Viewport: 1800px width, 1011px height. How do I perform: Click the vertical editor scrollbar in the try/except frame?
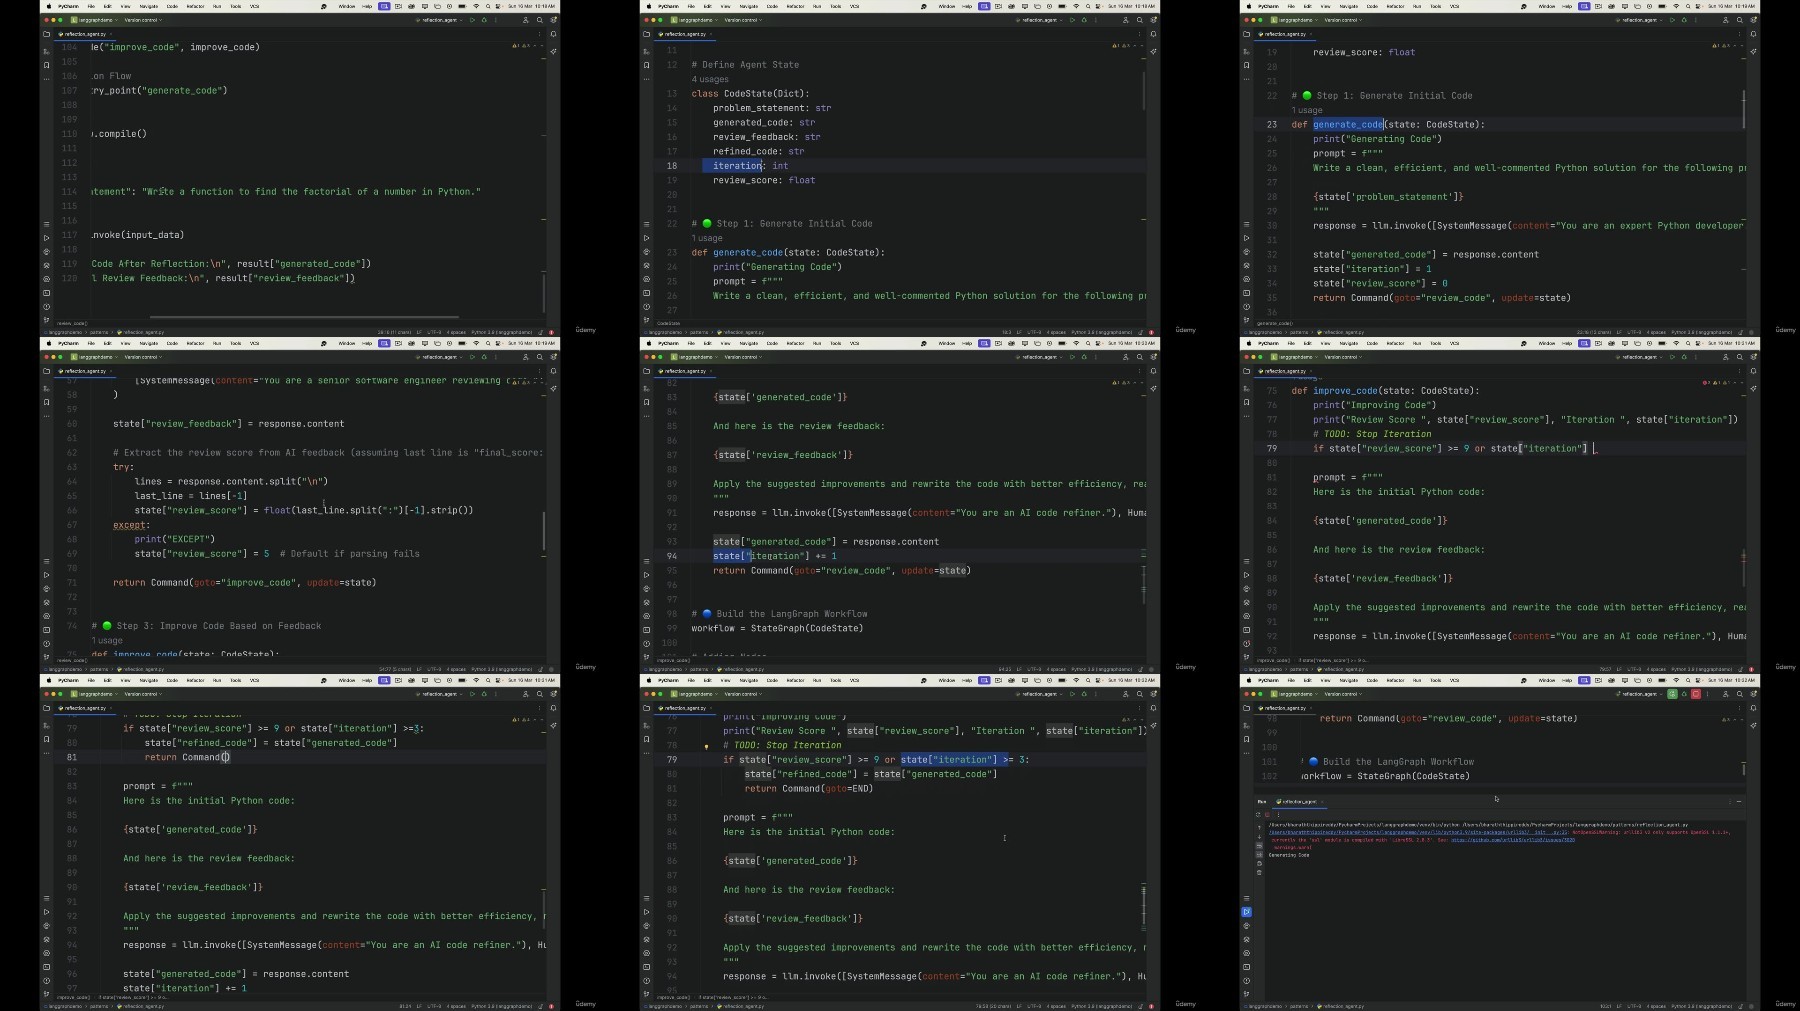(x=544, y=531)
